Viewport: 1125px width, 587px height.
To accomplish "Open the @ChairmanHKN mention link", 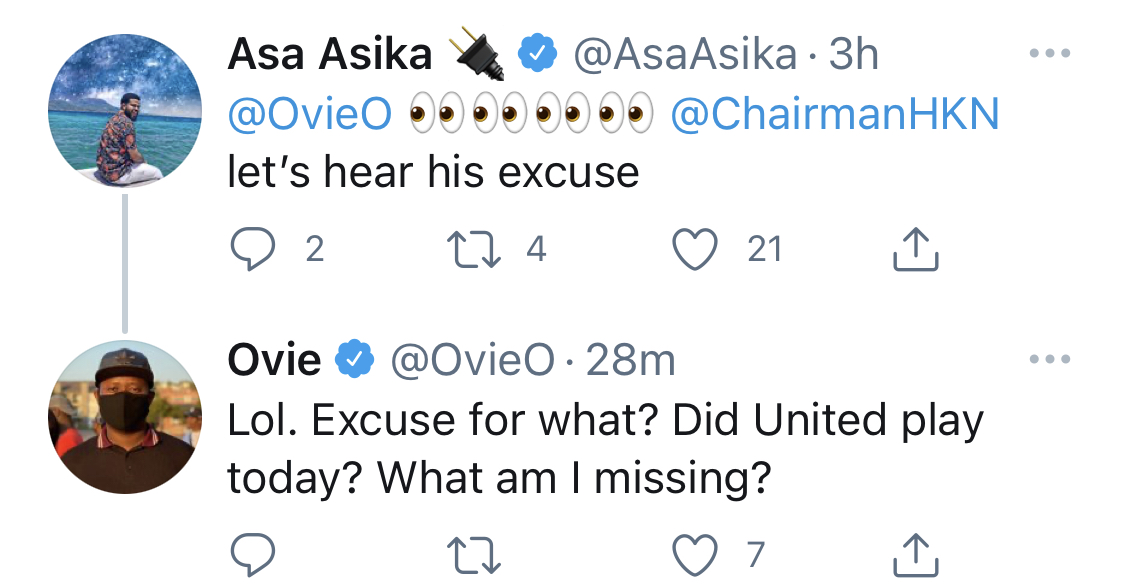I will (x=834, y=115).
